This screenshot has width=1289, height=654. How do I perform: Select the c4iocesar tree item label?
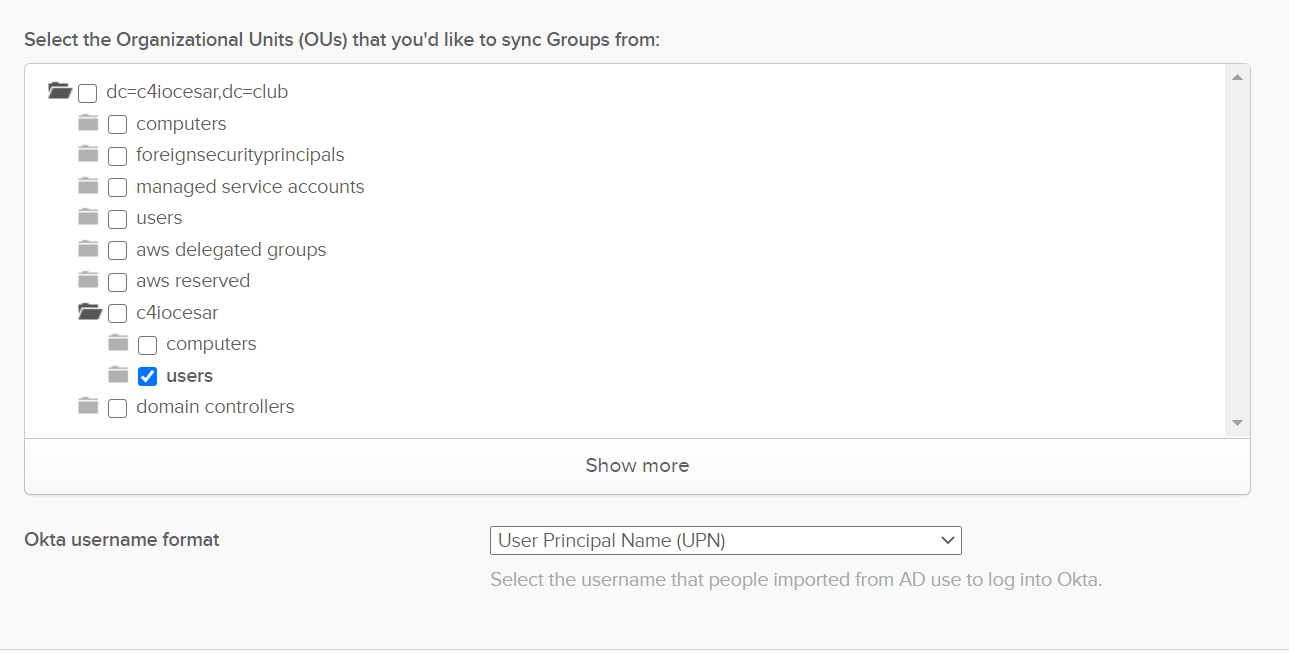click(177, 313)
